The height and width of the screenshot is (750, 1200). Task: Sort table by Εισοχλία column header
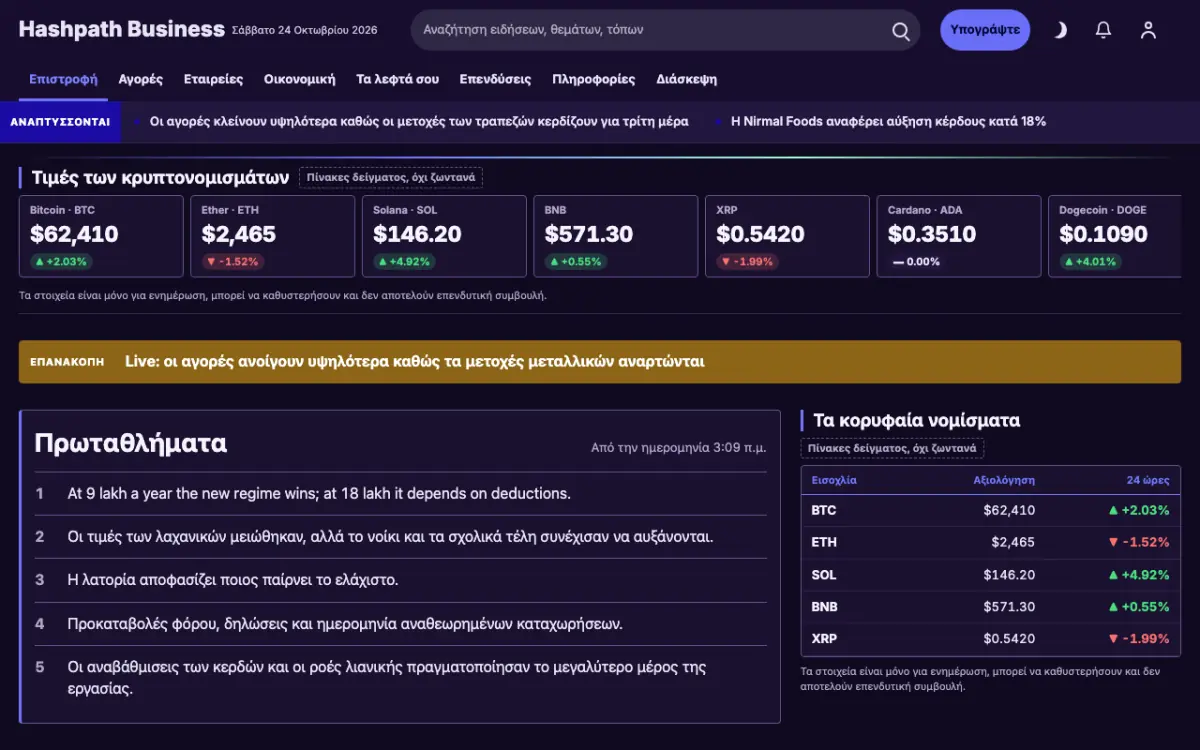coord(834,480)
